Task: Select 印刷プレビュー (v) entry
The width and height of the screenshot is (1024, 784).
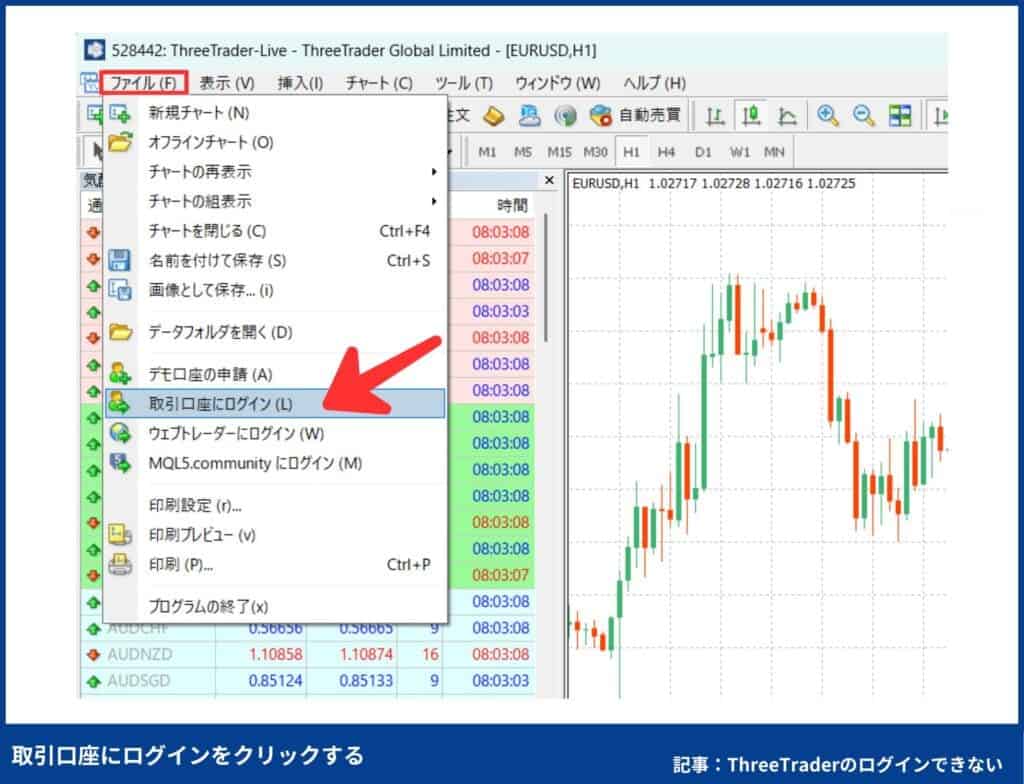Action: coord(275,535)
